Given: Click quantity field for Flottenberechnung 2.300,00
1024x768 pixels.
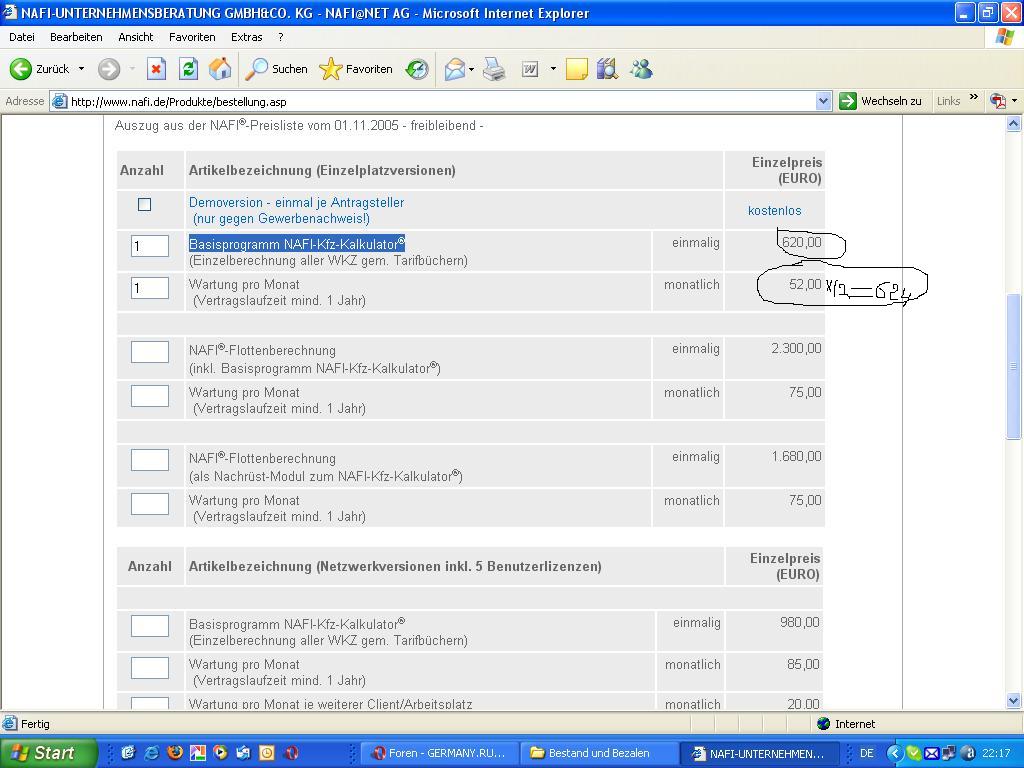Looking at the screenshot, I should point(150,352).
